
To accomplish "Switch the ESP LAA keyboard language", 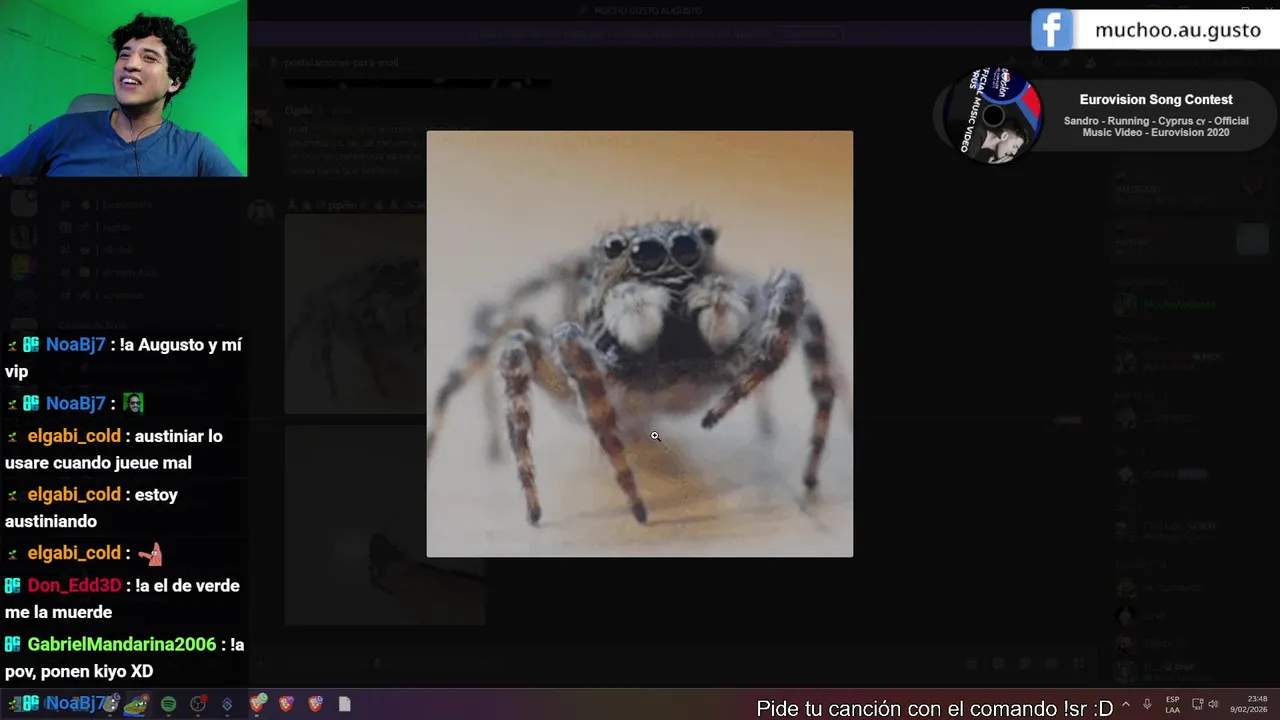I will point(1172,704).
